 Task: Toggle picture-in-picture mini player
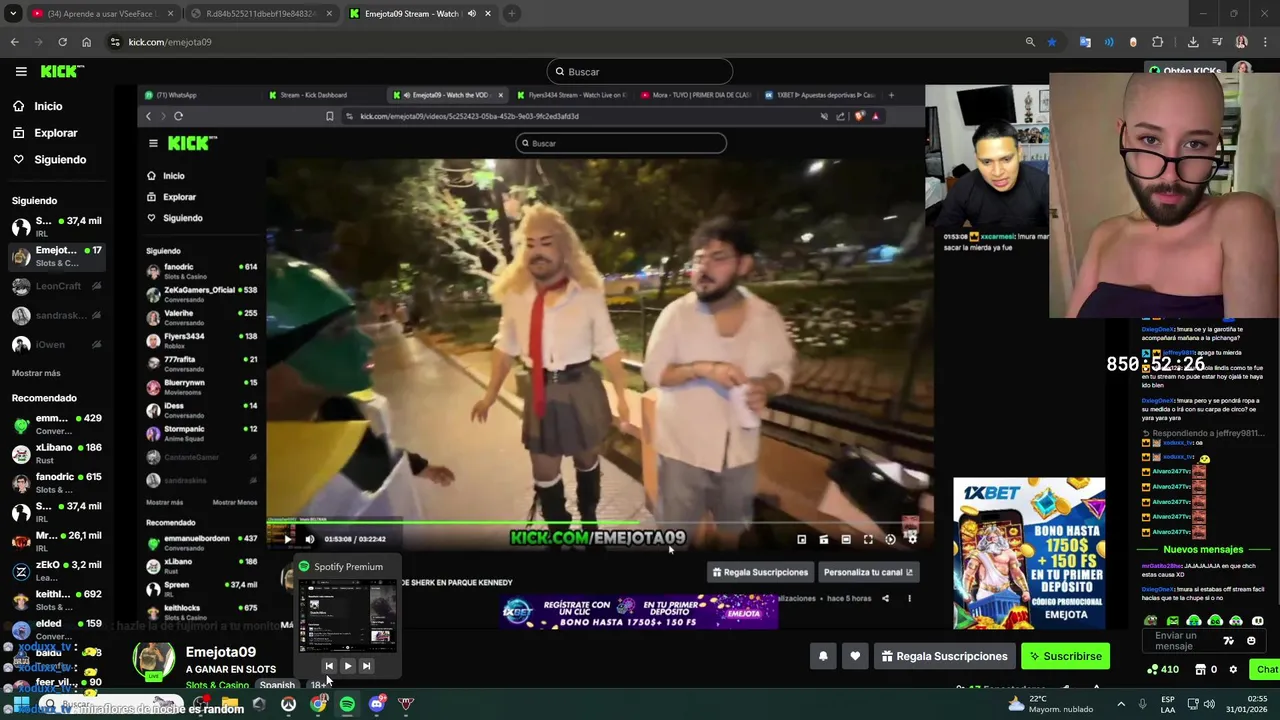point(802,540)
